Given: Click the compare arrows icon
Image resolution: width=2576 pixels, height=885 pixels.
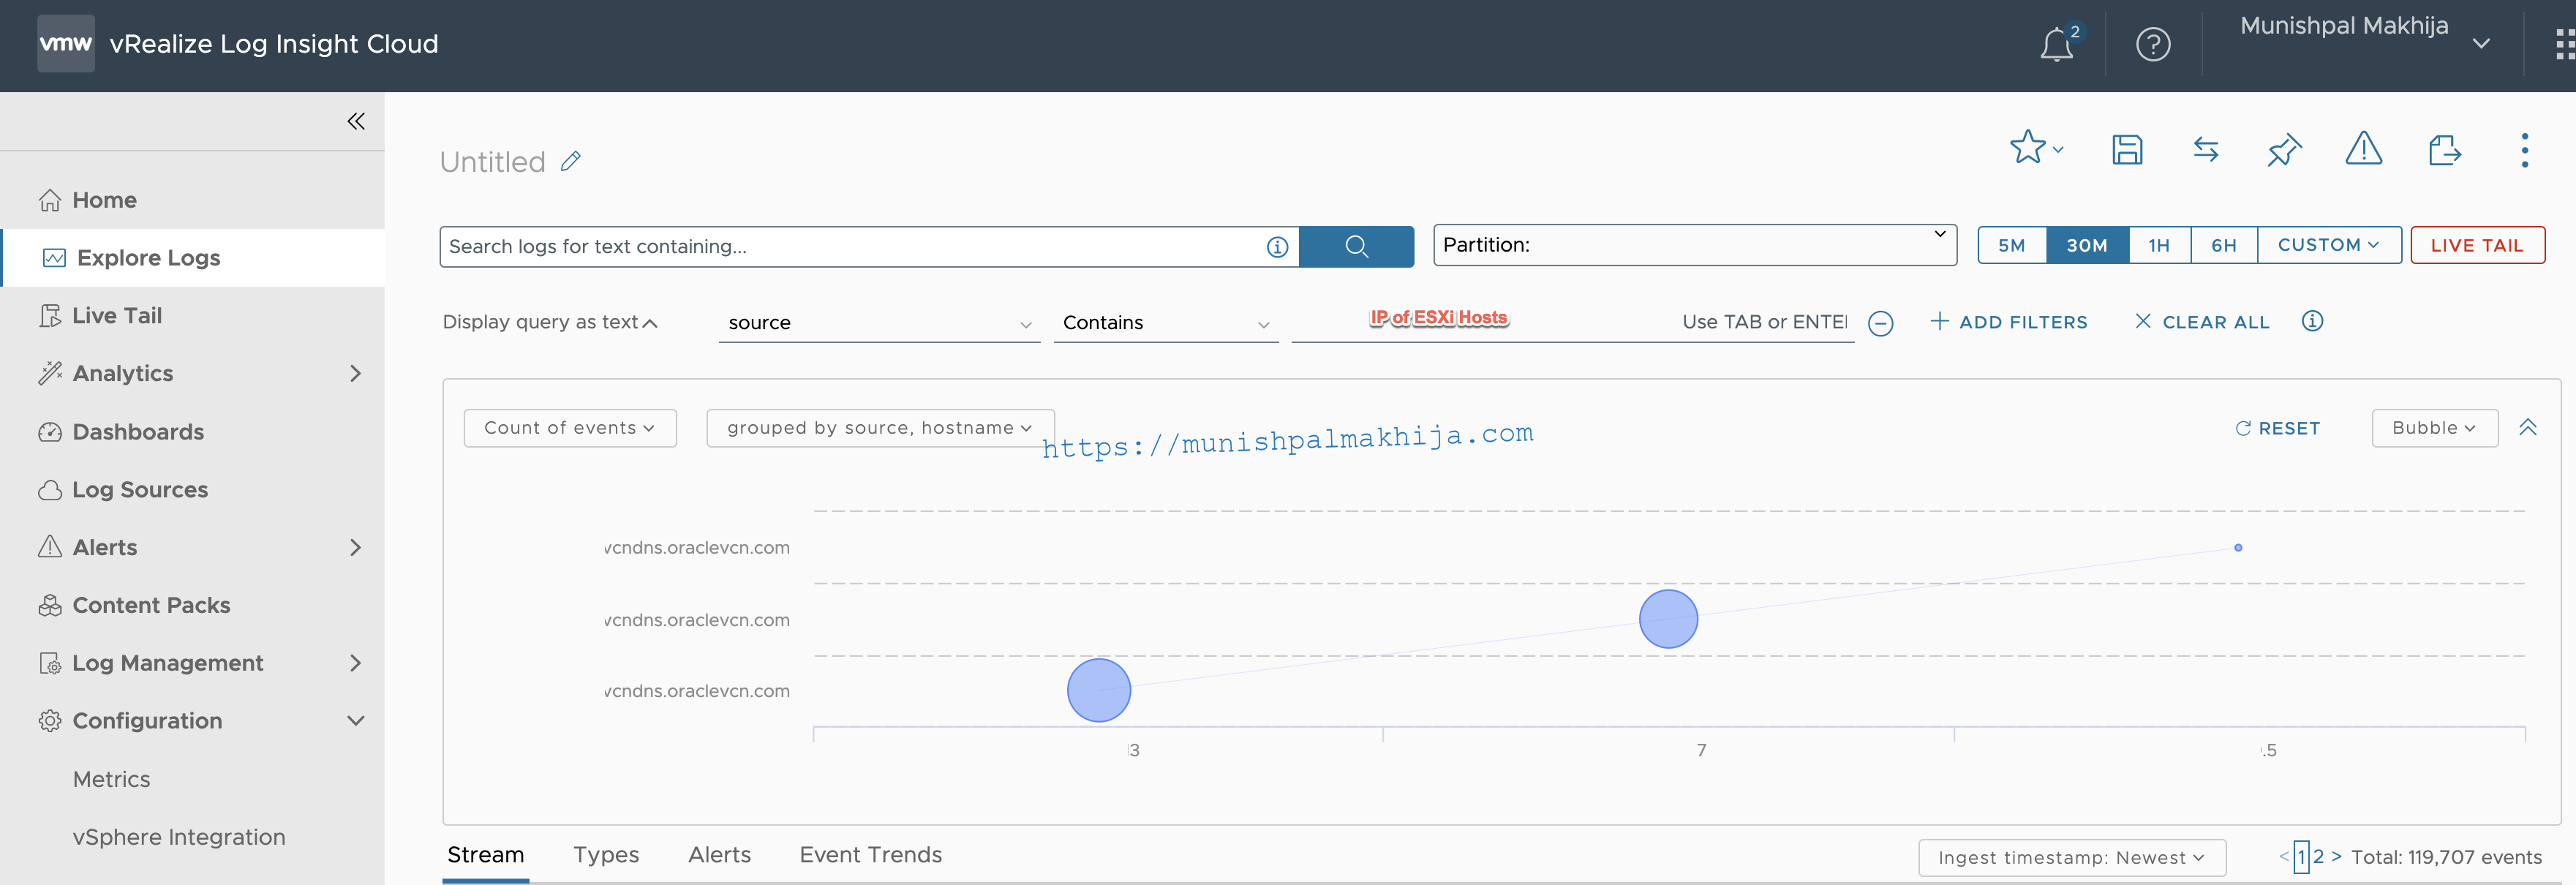Looking at the screenshot, I should point(2206,150).
